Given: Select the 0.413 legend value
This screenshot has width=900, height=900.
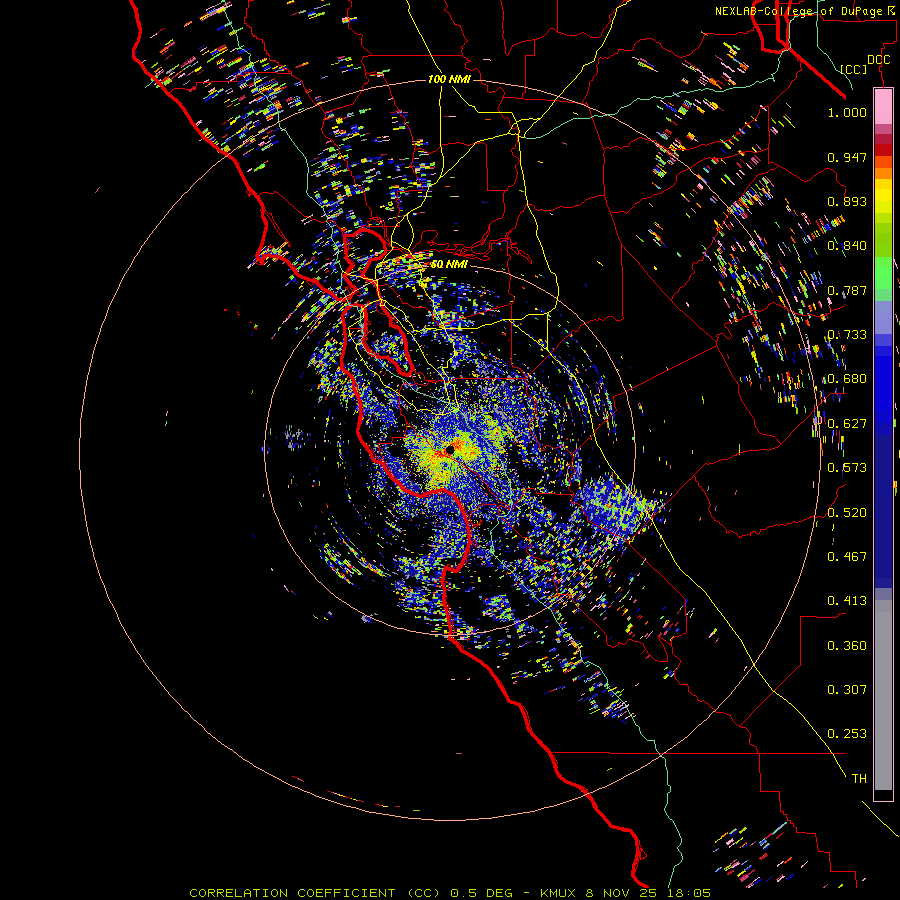Looking at the screenshot, I should [x=847, y=601].
